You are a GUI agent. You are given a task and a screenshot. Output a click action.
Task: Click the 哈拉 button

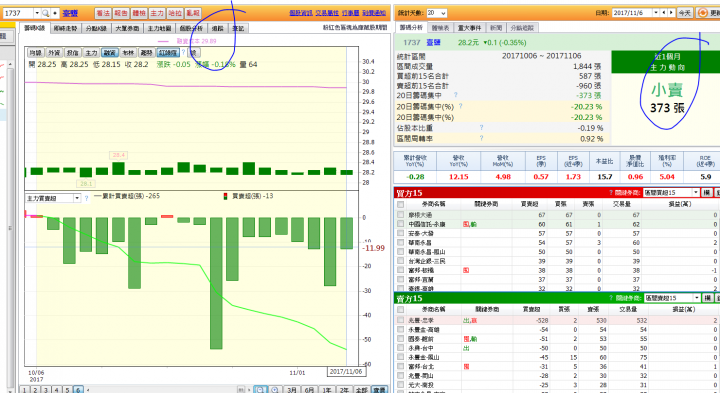point(175,13)
